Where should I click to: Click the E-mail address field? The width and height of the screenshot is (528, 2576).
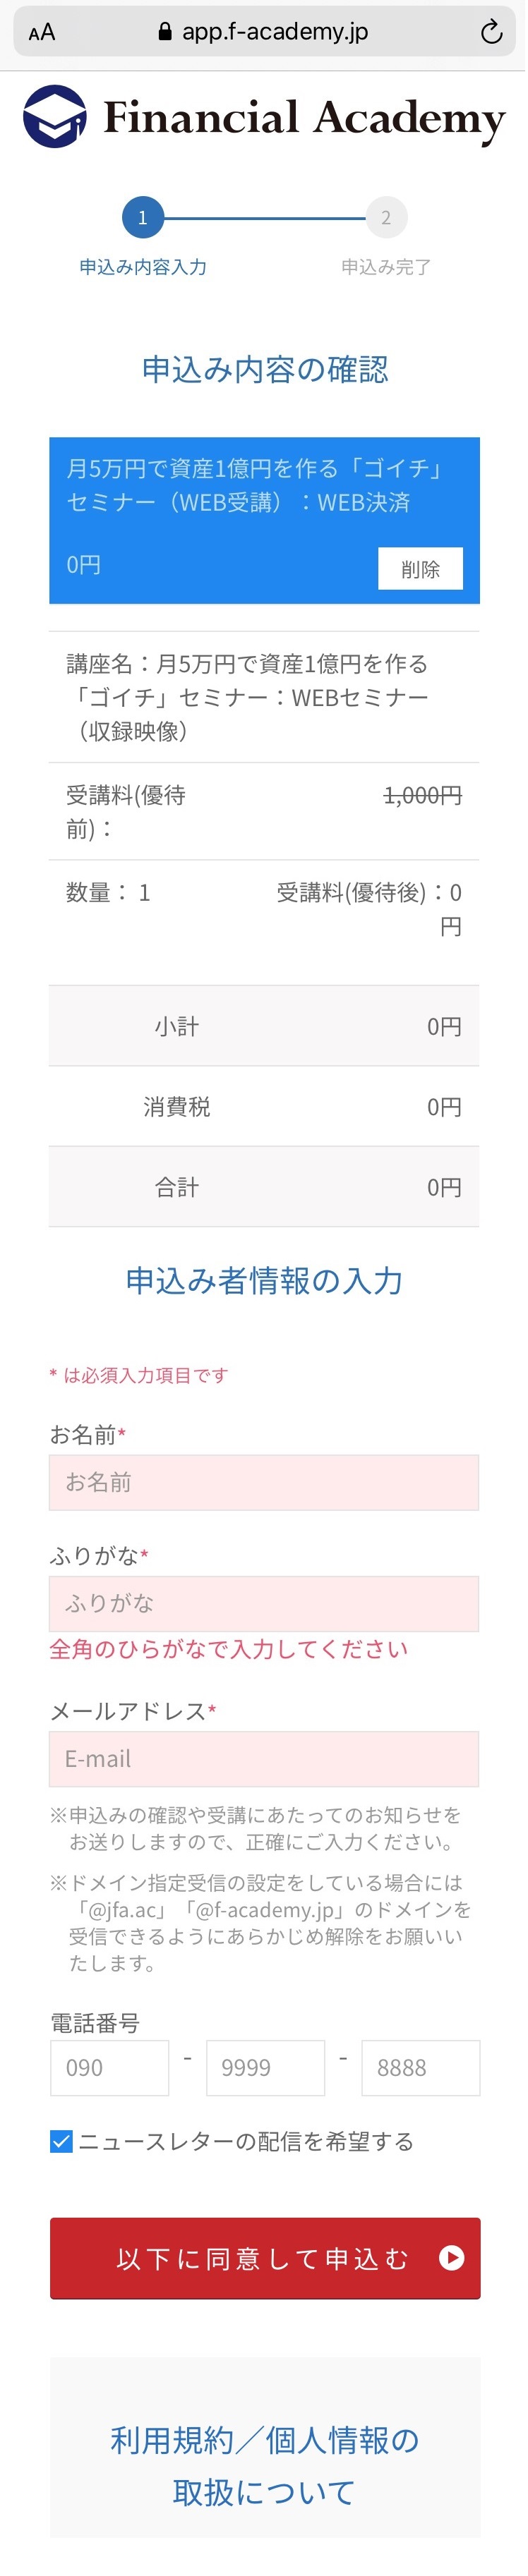(264, 1759)
